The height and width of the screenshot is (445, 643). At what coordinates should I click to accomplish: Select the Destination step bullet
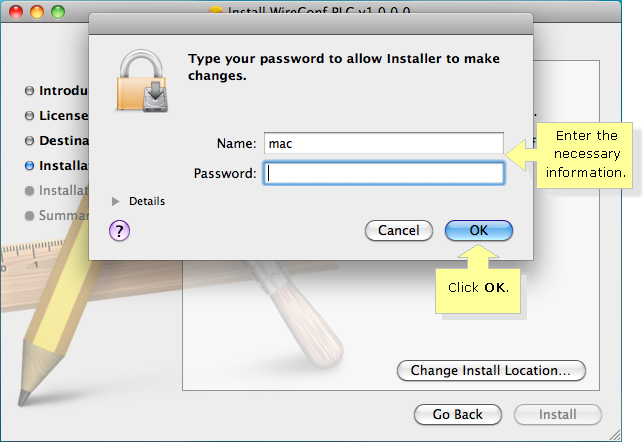(29, 141)
